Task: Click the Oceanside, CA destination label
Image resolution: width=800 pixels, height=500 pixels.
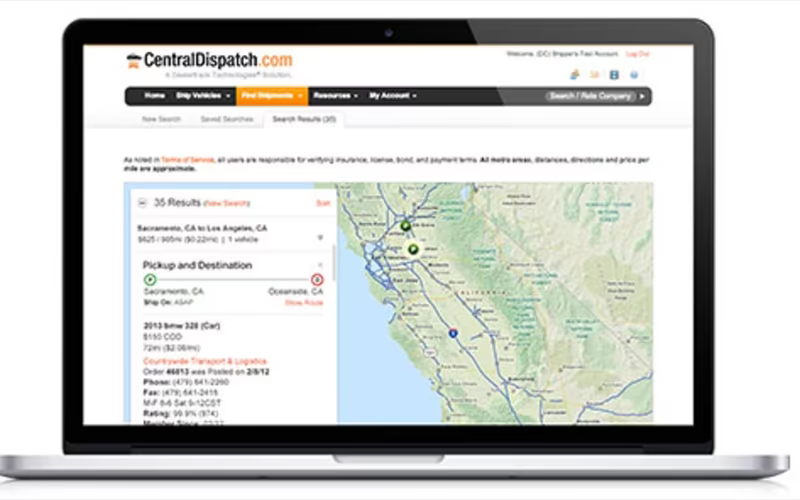Action: (296, 291)
